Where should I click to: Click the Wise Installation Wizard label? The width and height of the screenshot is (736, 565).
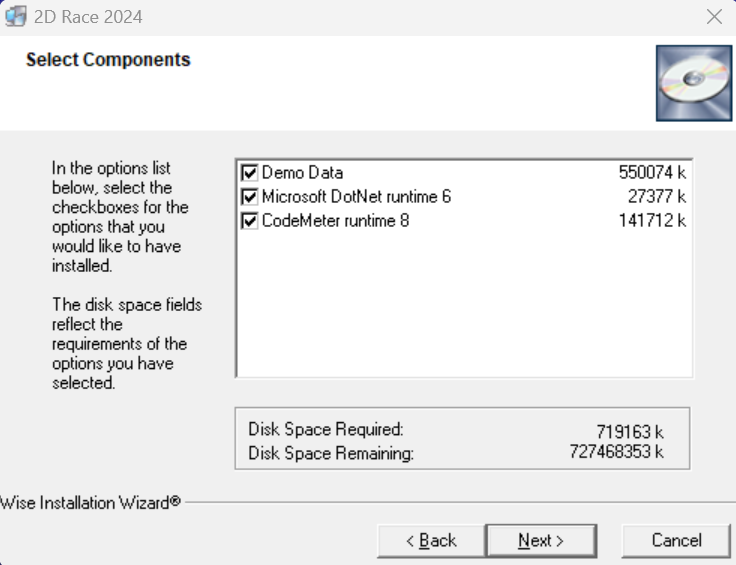[90, 503]
